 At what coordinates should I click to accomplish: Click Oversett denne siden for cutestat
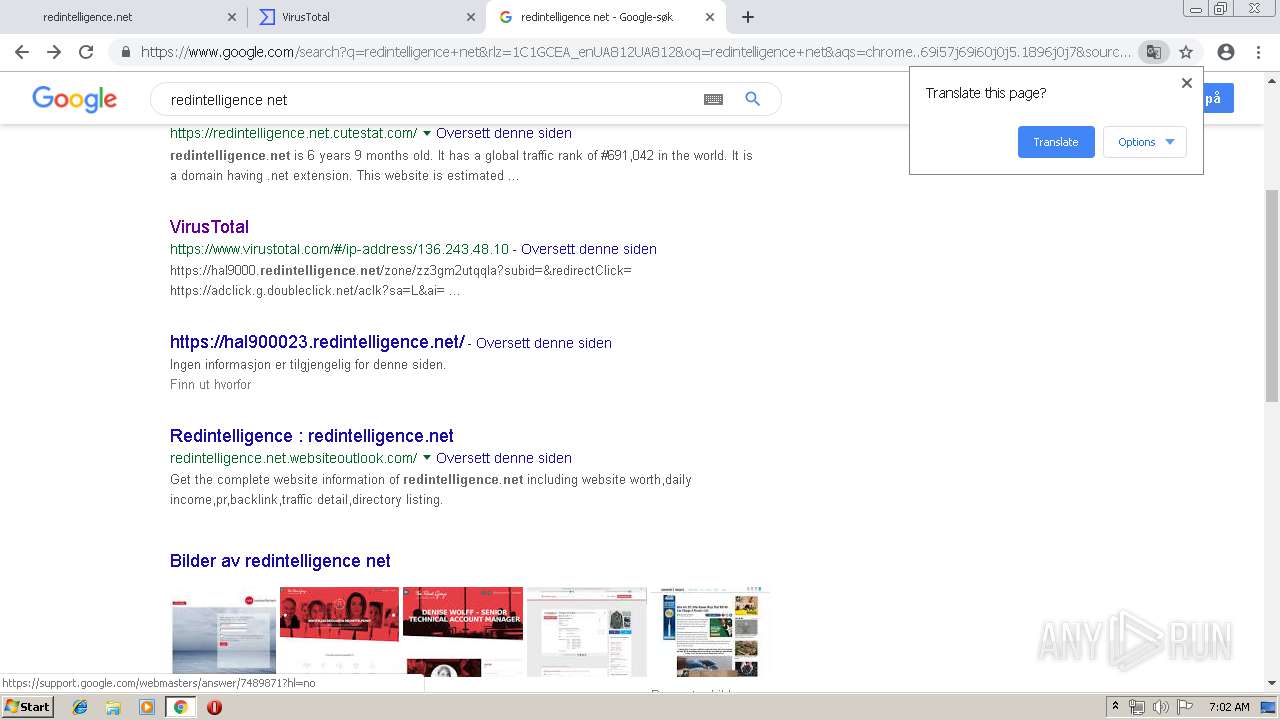[x=504, y=133]
